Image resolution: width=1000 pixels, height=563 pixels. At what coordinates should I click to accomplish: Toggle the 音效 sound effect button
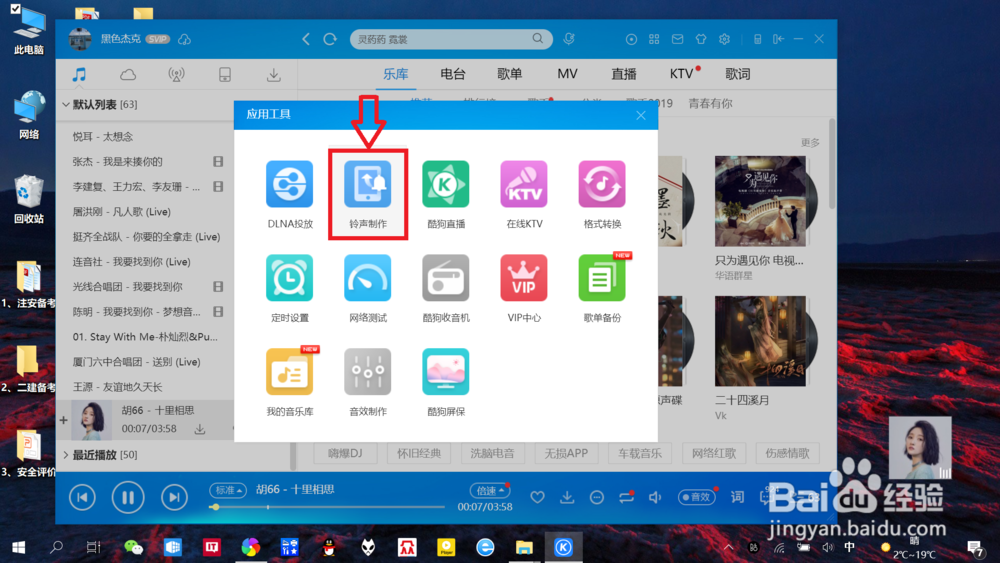(696, 497)
